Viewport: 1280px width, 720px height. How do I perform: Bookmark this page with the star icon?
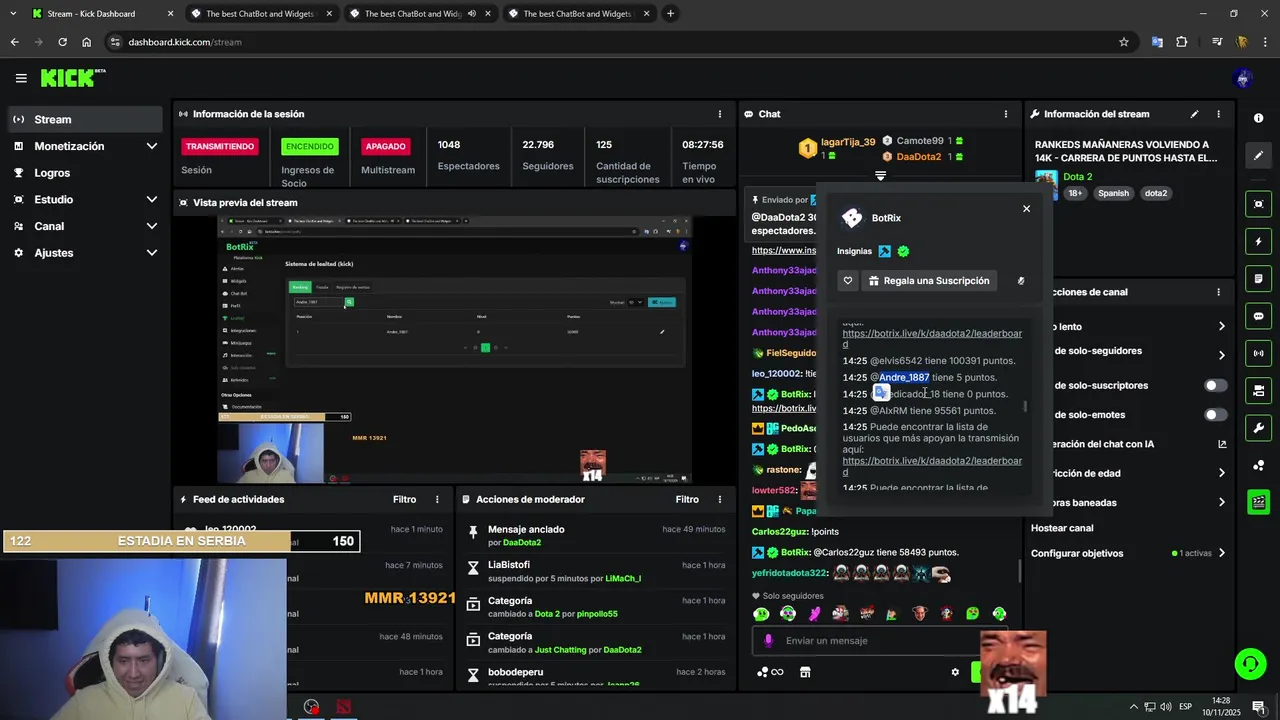coord(1124,42)
